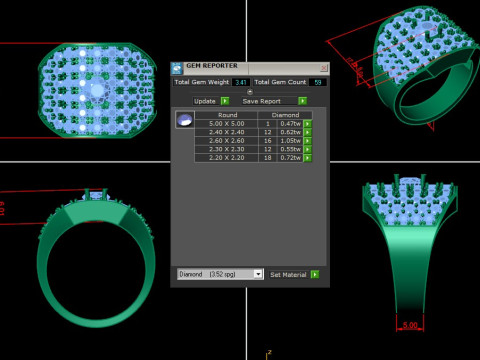Click the green arrow next to Save Report
The height and width of the screenshot is (360, 480).
click(302, 101)
